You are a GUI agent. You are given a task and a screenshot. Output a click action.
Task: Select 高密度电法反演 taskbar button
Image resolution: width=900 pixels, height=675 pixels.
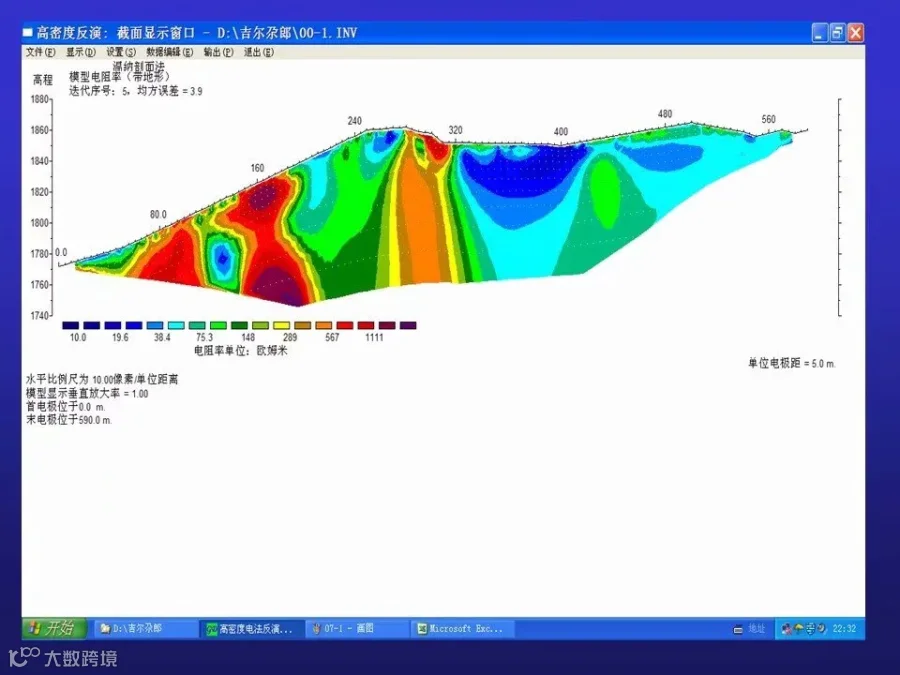[251, 629]
